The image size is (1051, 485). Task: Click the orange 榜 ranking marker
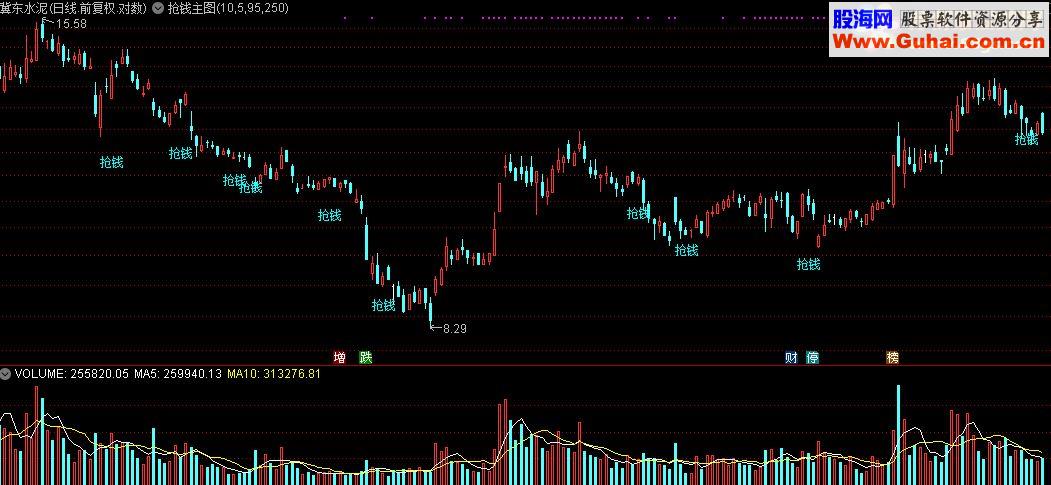coord(892,358)
